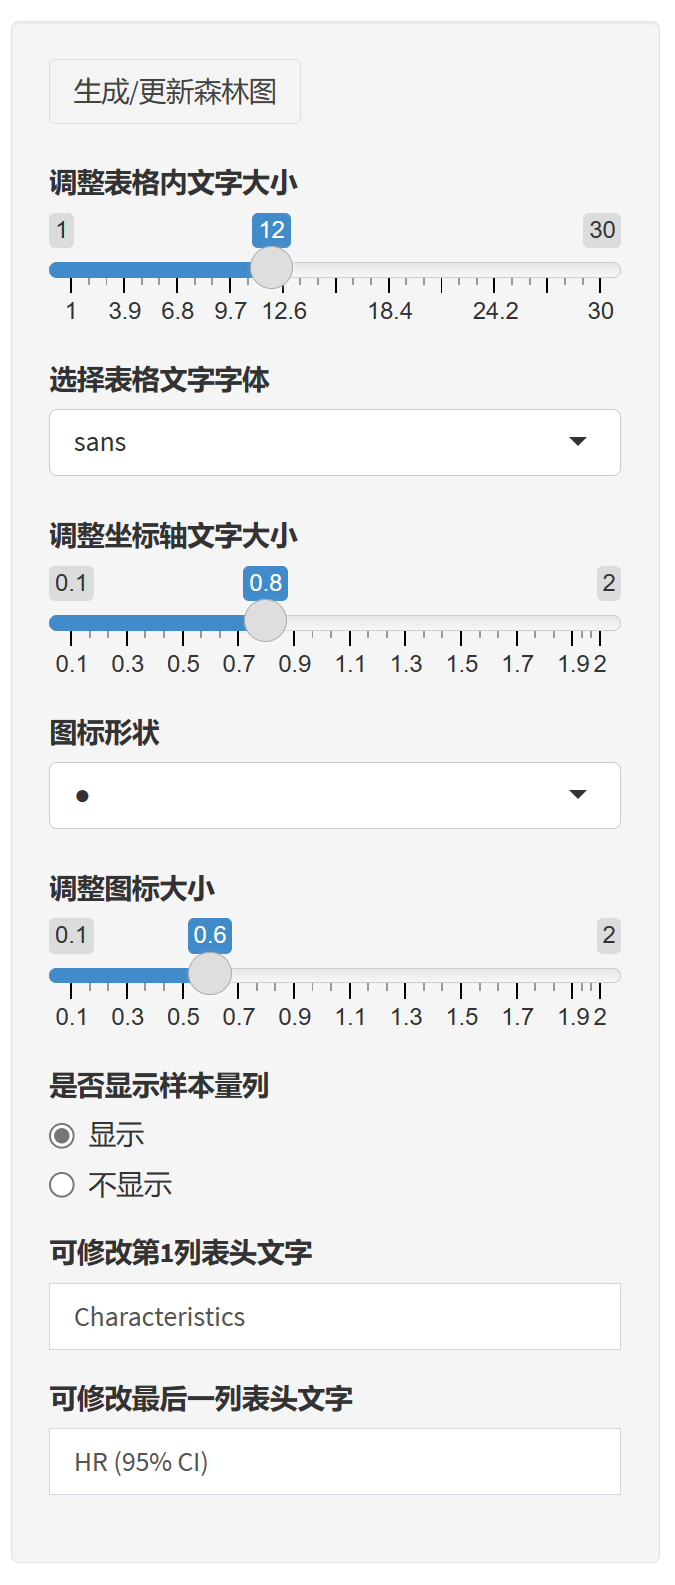
Task: Click the arrow of the icon shape dropdown
Action: click(x=577, y=795)
